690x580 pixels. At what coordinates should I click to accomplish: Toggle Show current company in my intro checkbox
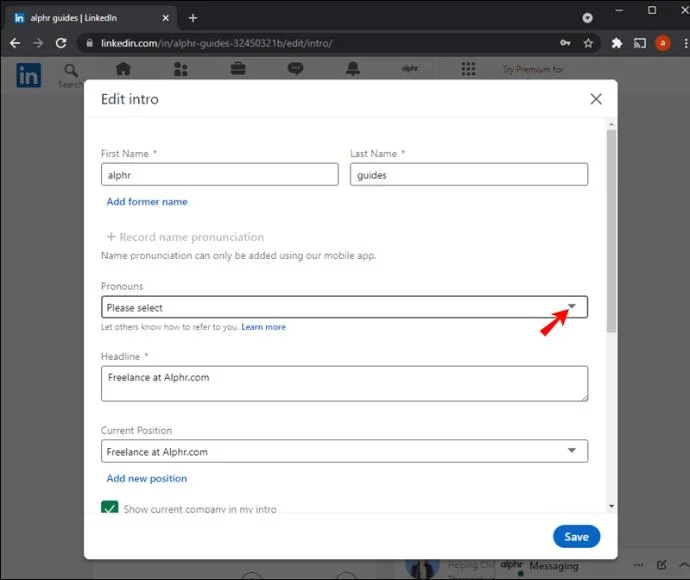tap(110, 507)
